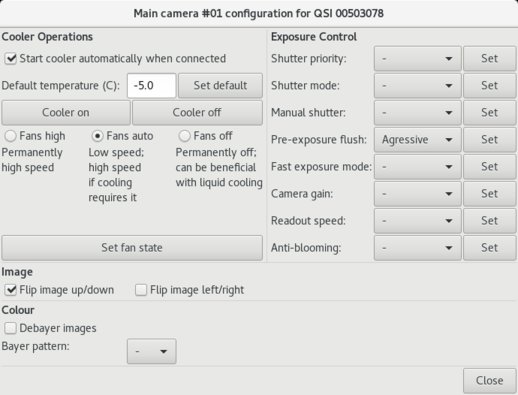The height and width of the screenshot is (395, 518).
Task: Click into the Default temperature input field
Action: tap(152, 86)
